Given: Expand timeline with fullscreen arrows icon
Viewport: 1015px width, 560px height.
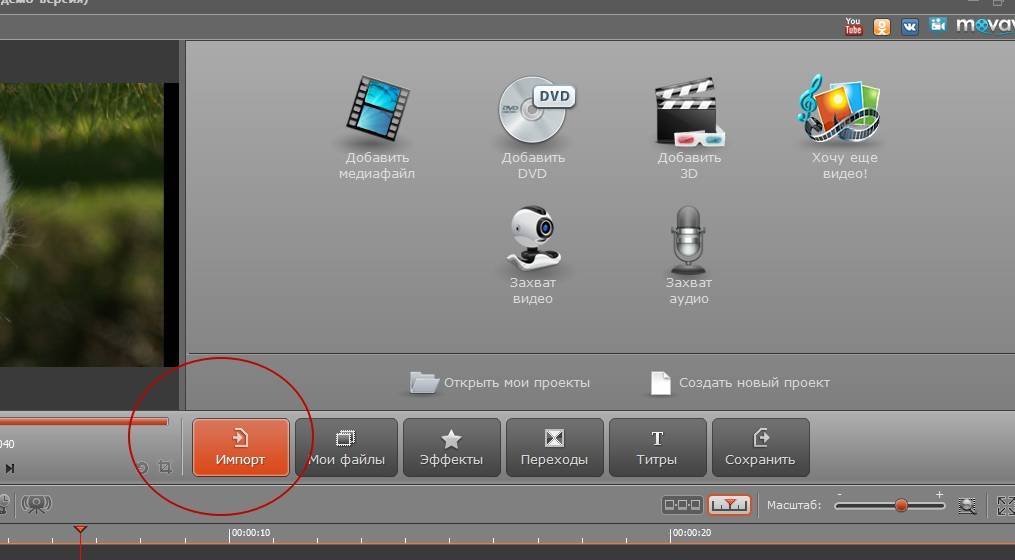Looking at the screenshot, I should [1005, 506].
